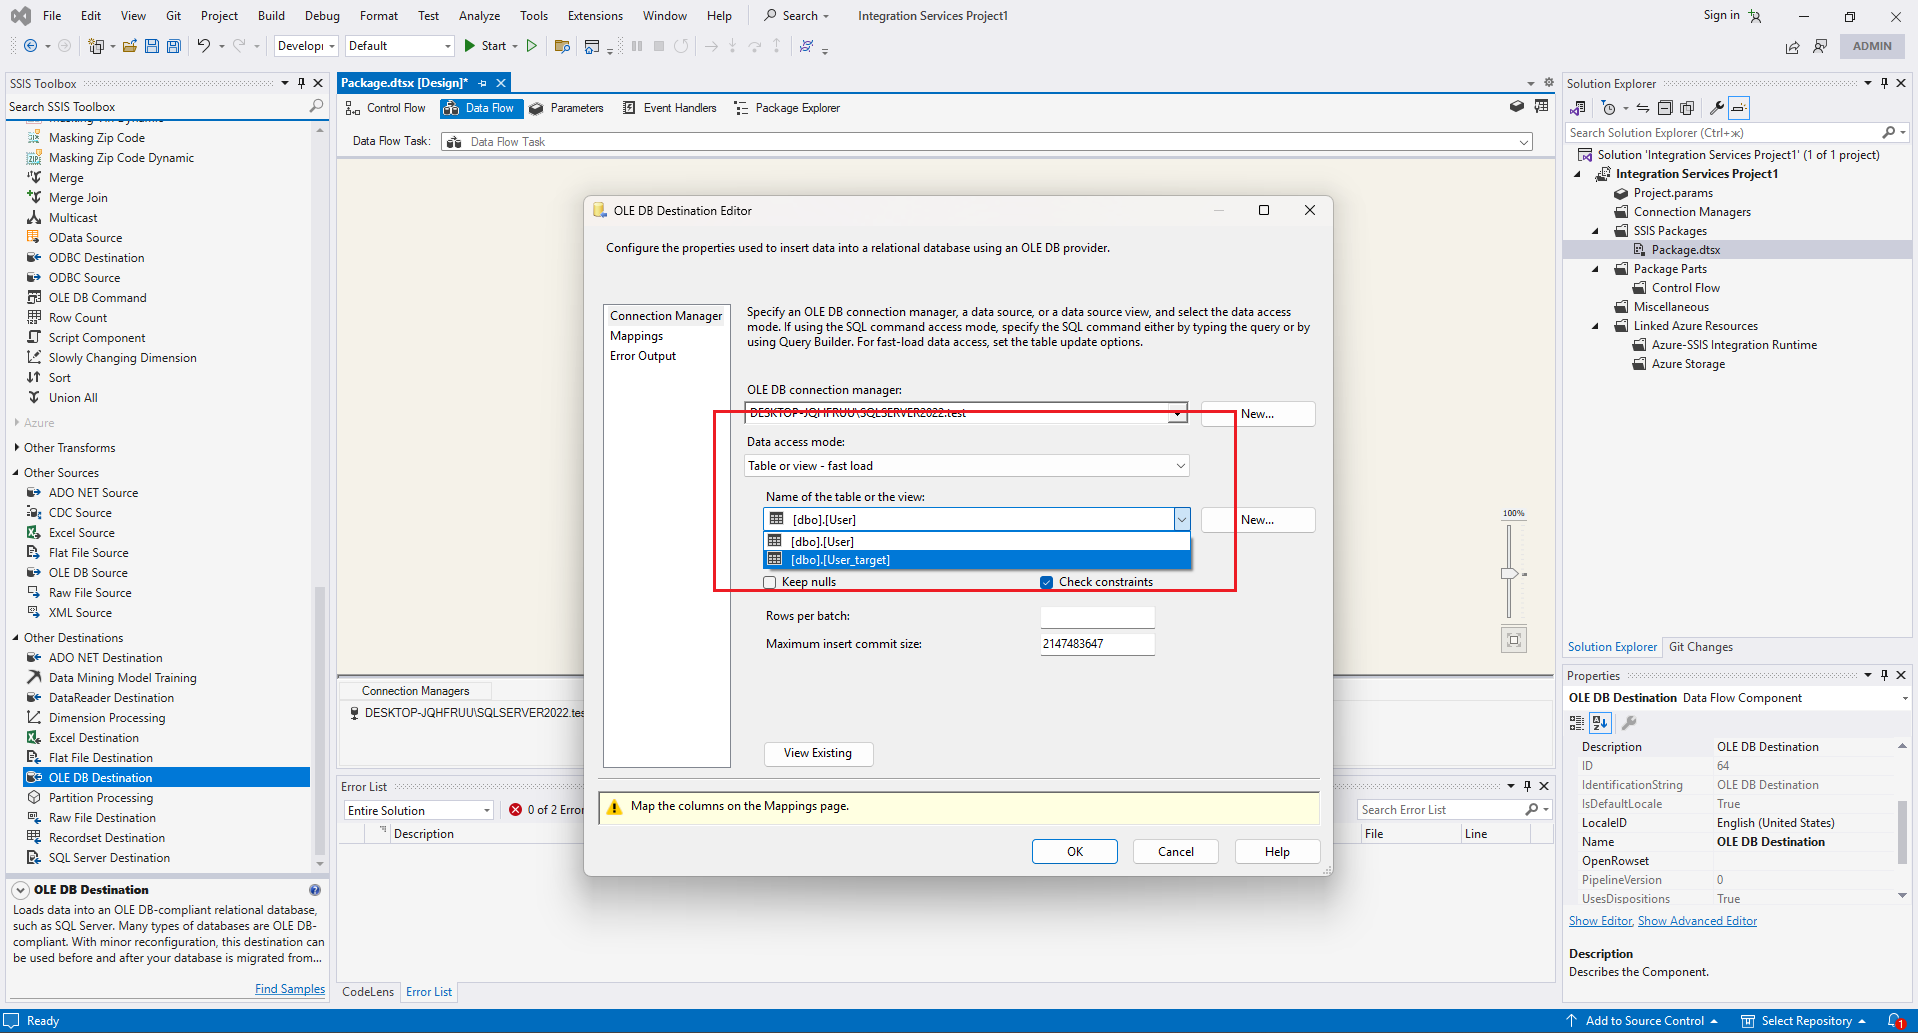Pick the OLE DB Source item
1918x1033 pixels.
[88, 573]
